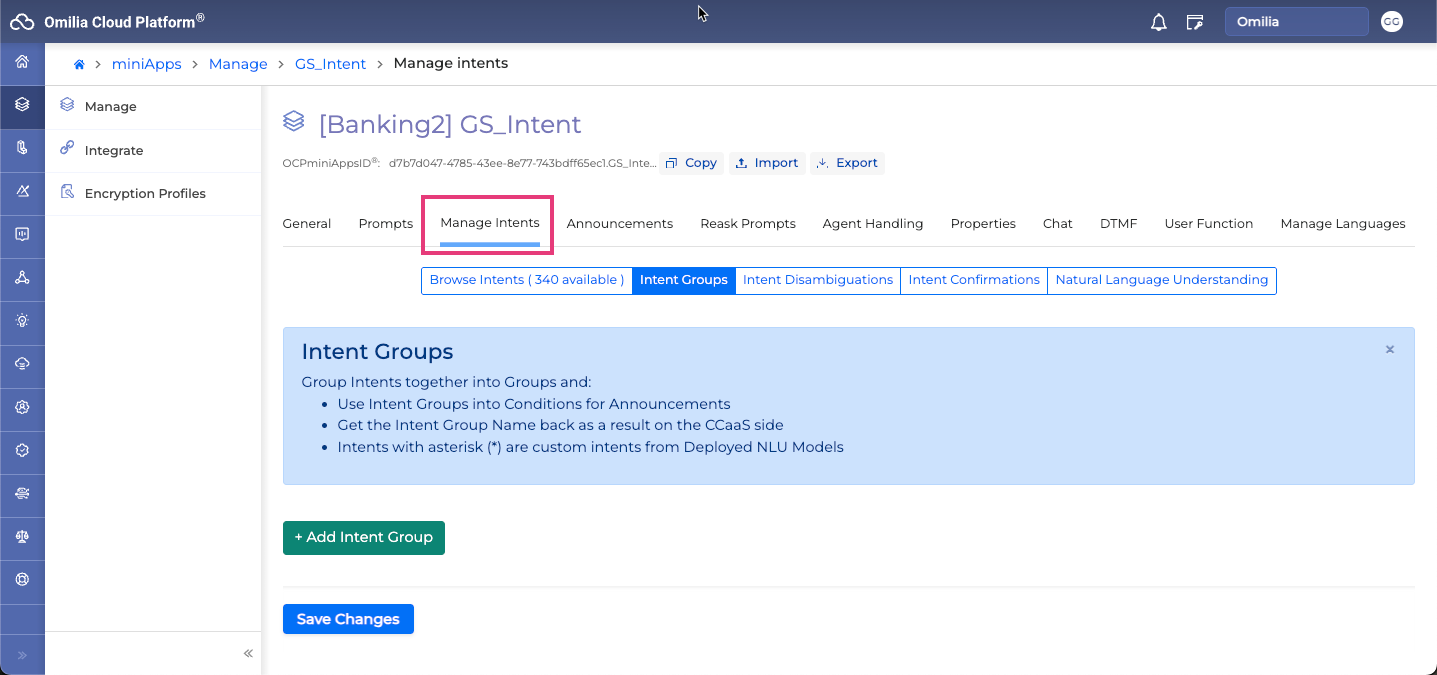Go to GS_Intent breadcrumb link
Viewport: 1437px width, 675px height.
click(330, 64)
